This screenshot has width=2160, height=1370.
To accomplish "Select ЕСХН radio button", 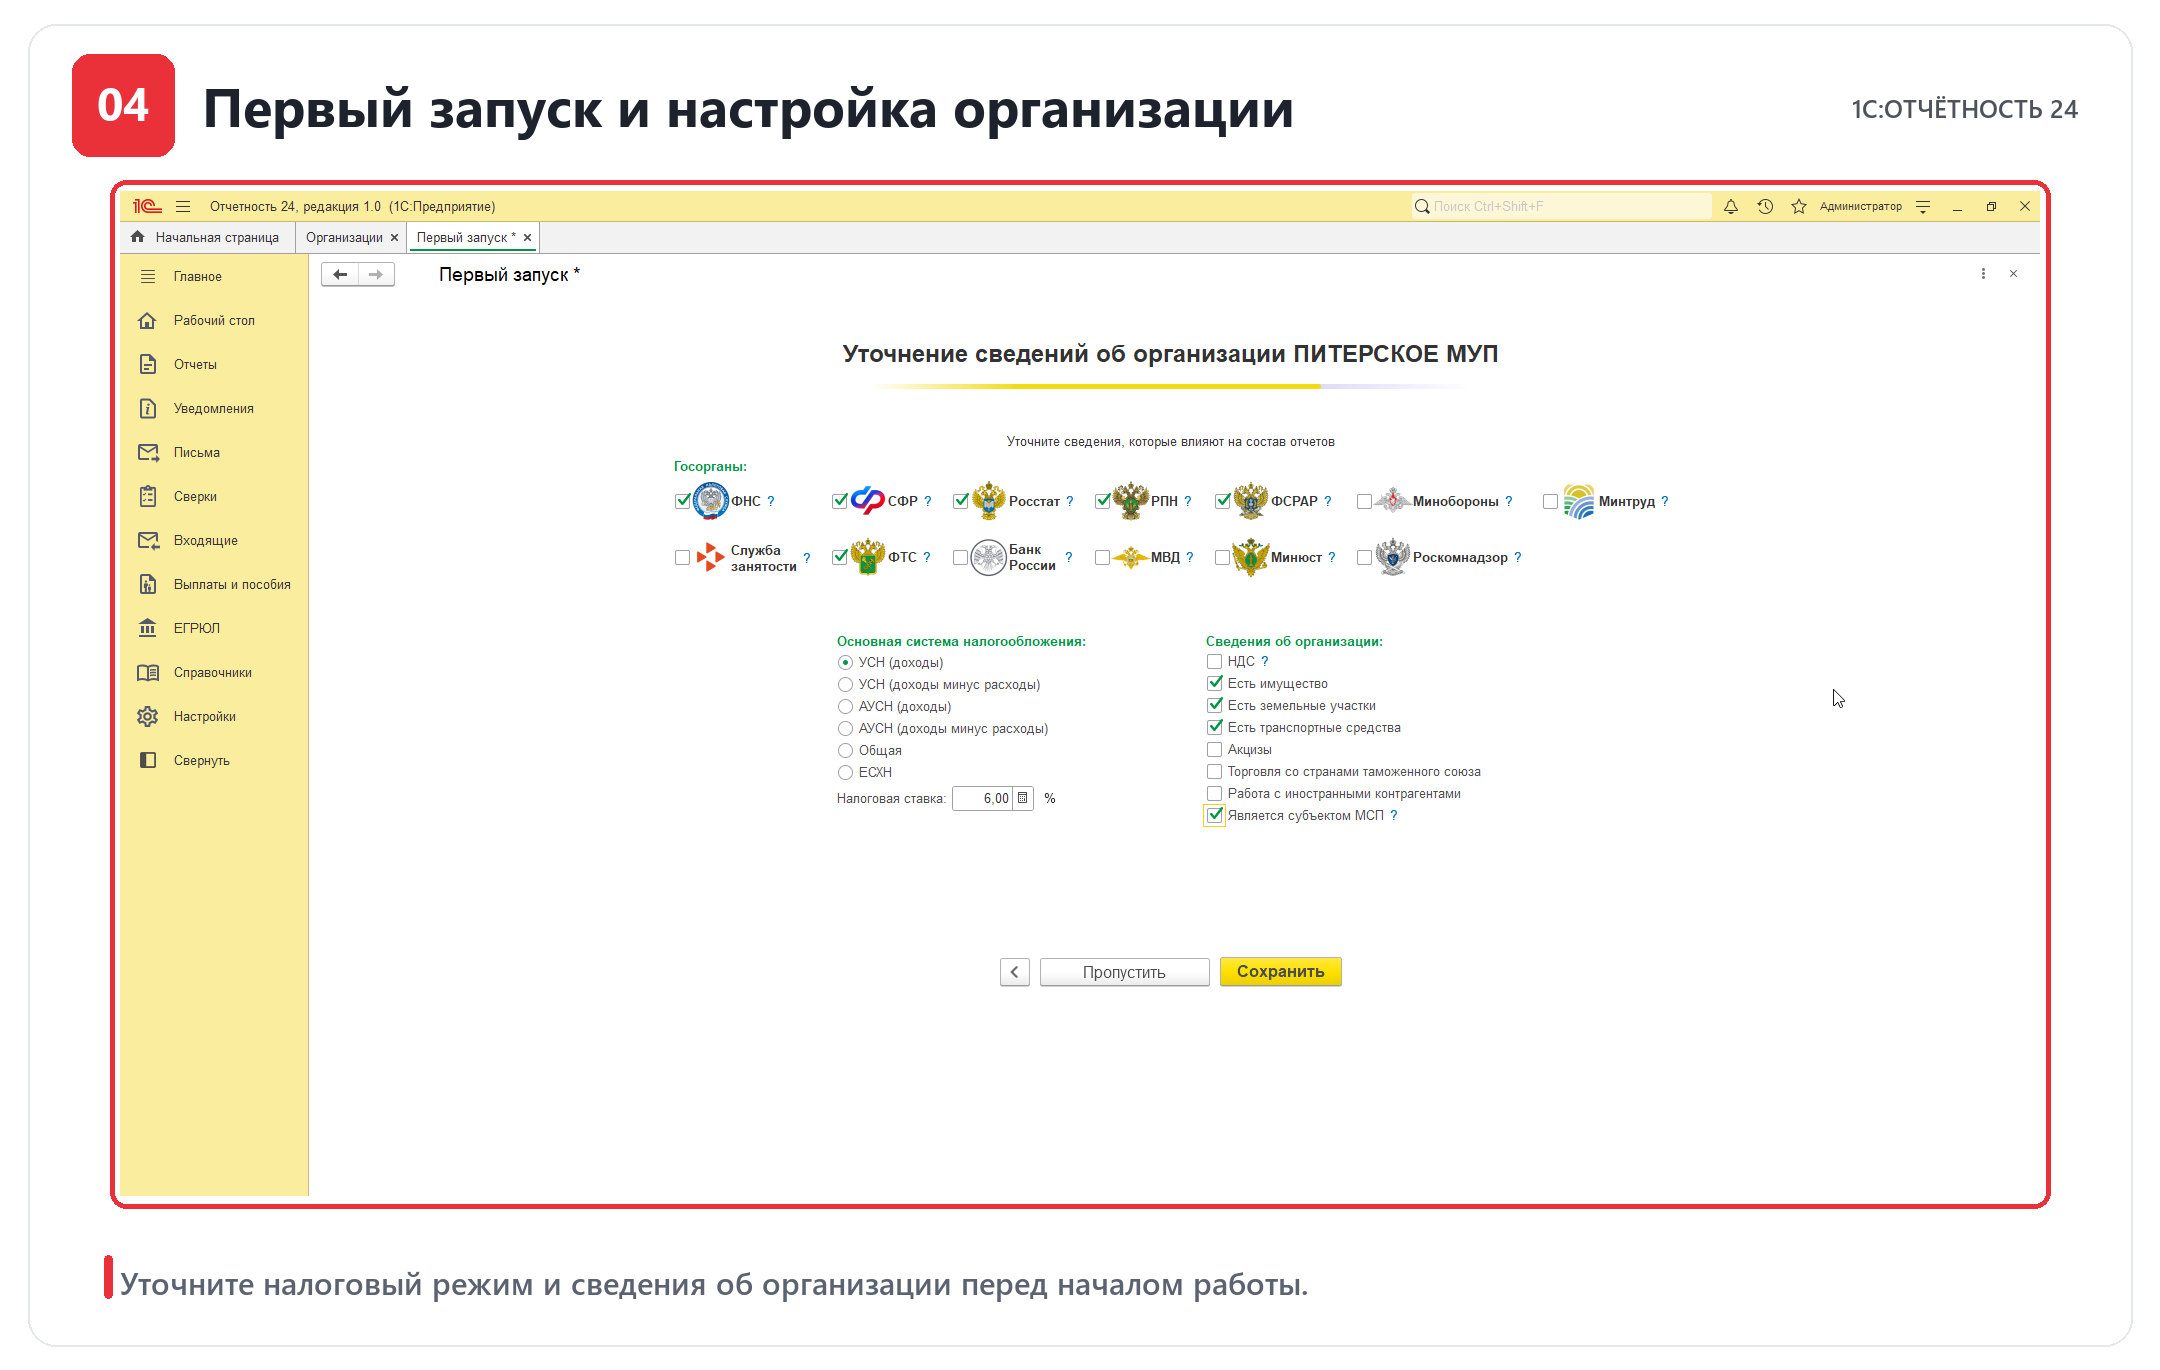I will click(845, 772).
